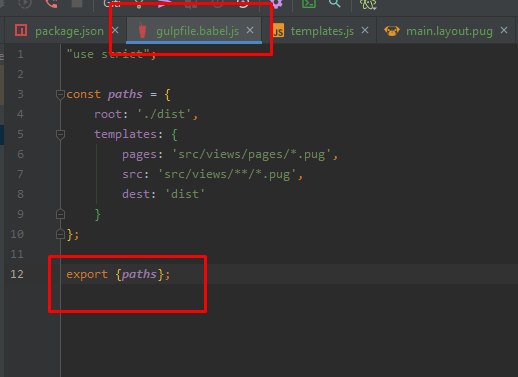Image resolution: width=518 pixels, height=377 pixels.
Task: Click the atom-shaped icon in top toolbar
Action: 368,4
